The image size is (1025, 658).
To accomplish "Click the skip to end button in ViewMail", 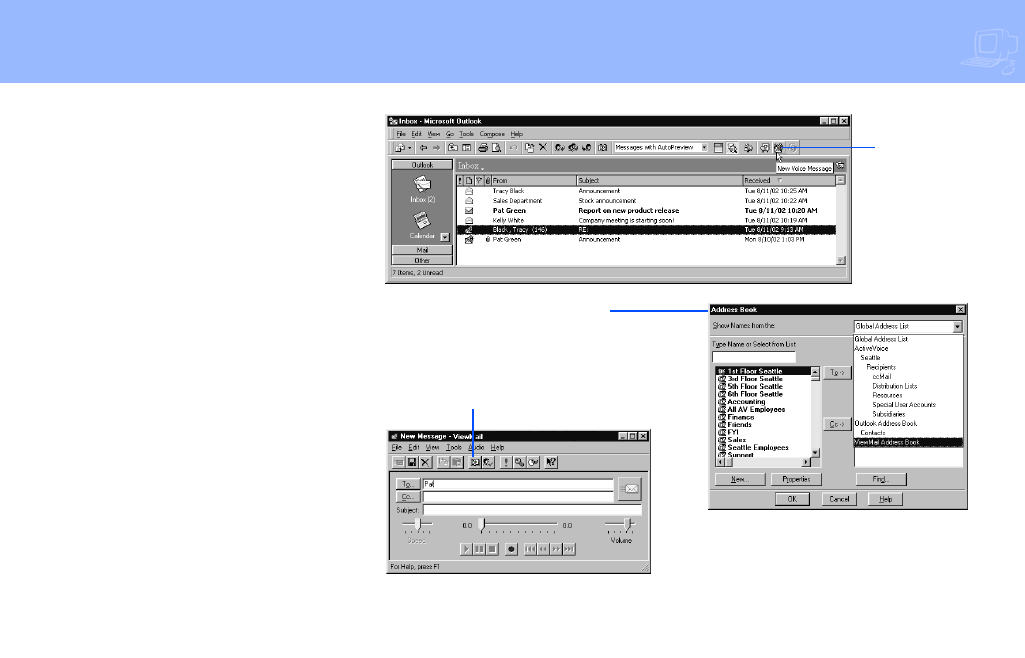I will coord(569,550).
